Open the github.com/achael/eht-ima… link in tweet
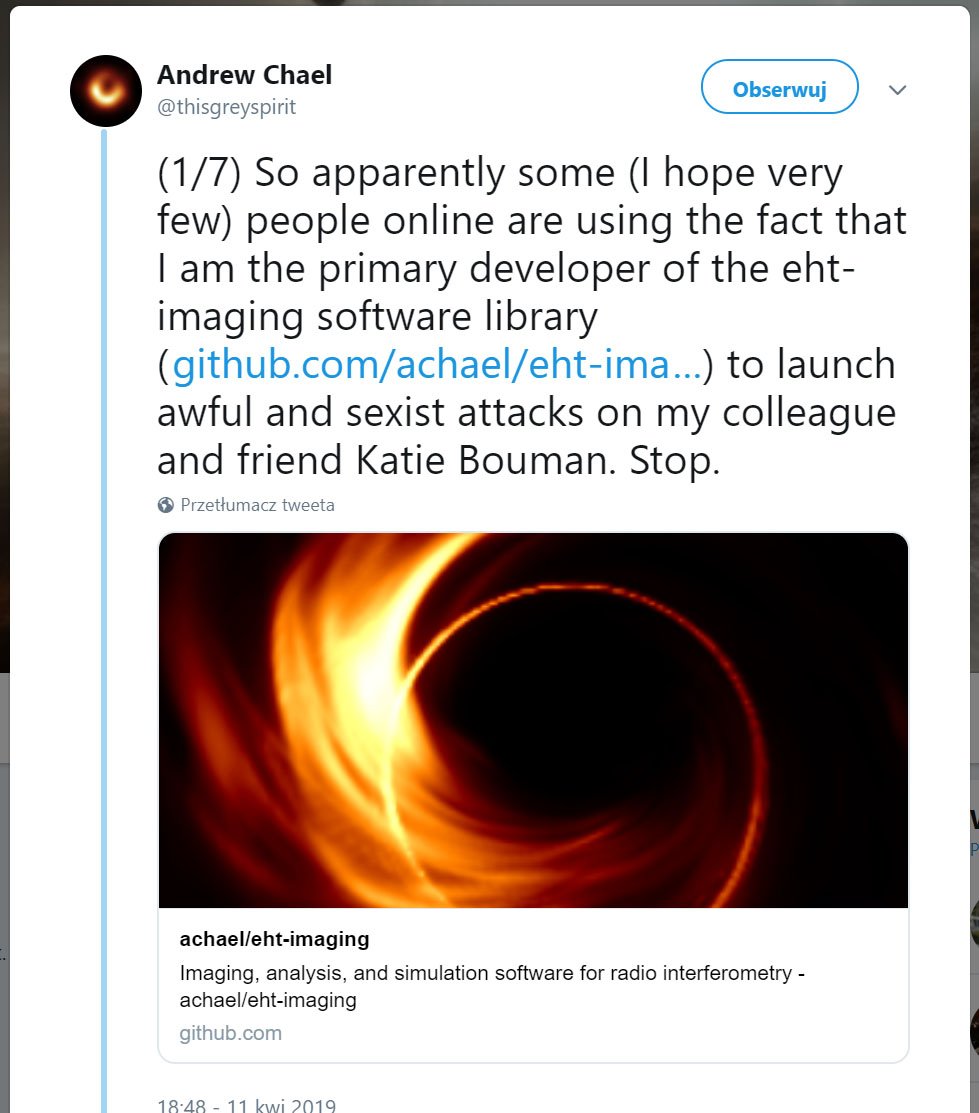Screen dimensions: 979x1113 (x=437, y=365)
